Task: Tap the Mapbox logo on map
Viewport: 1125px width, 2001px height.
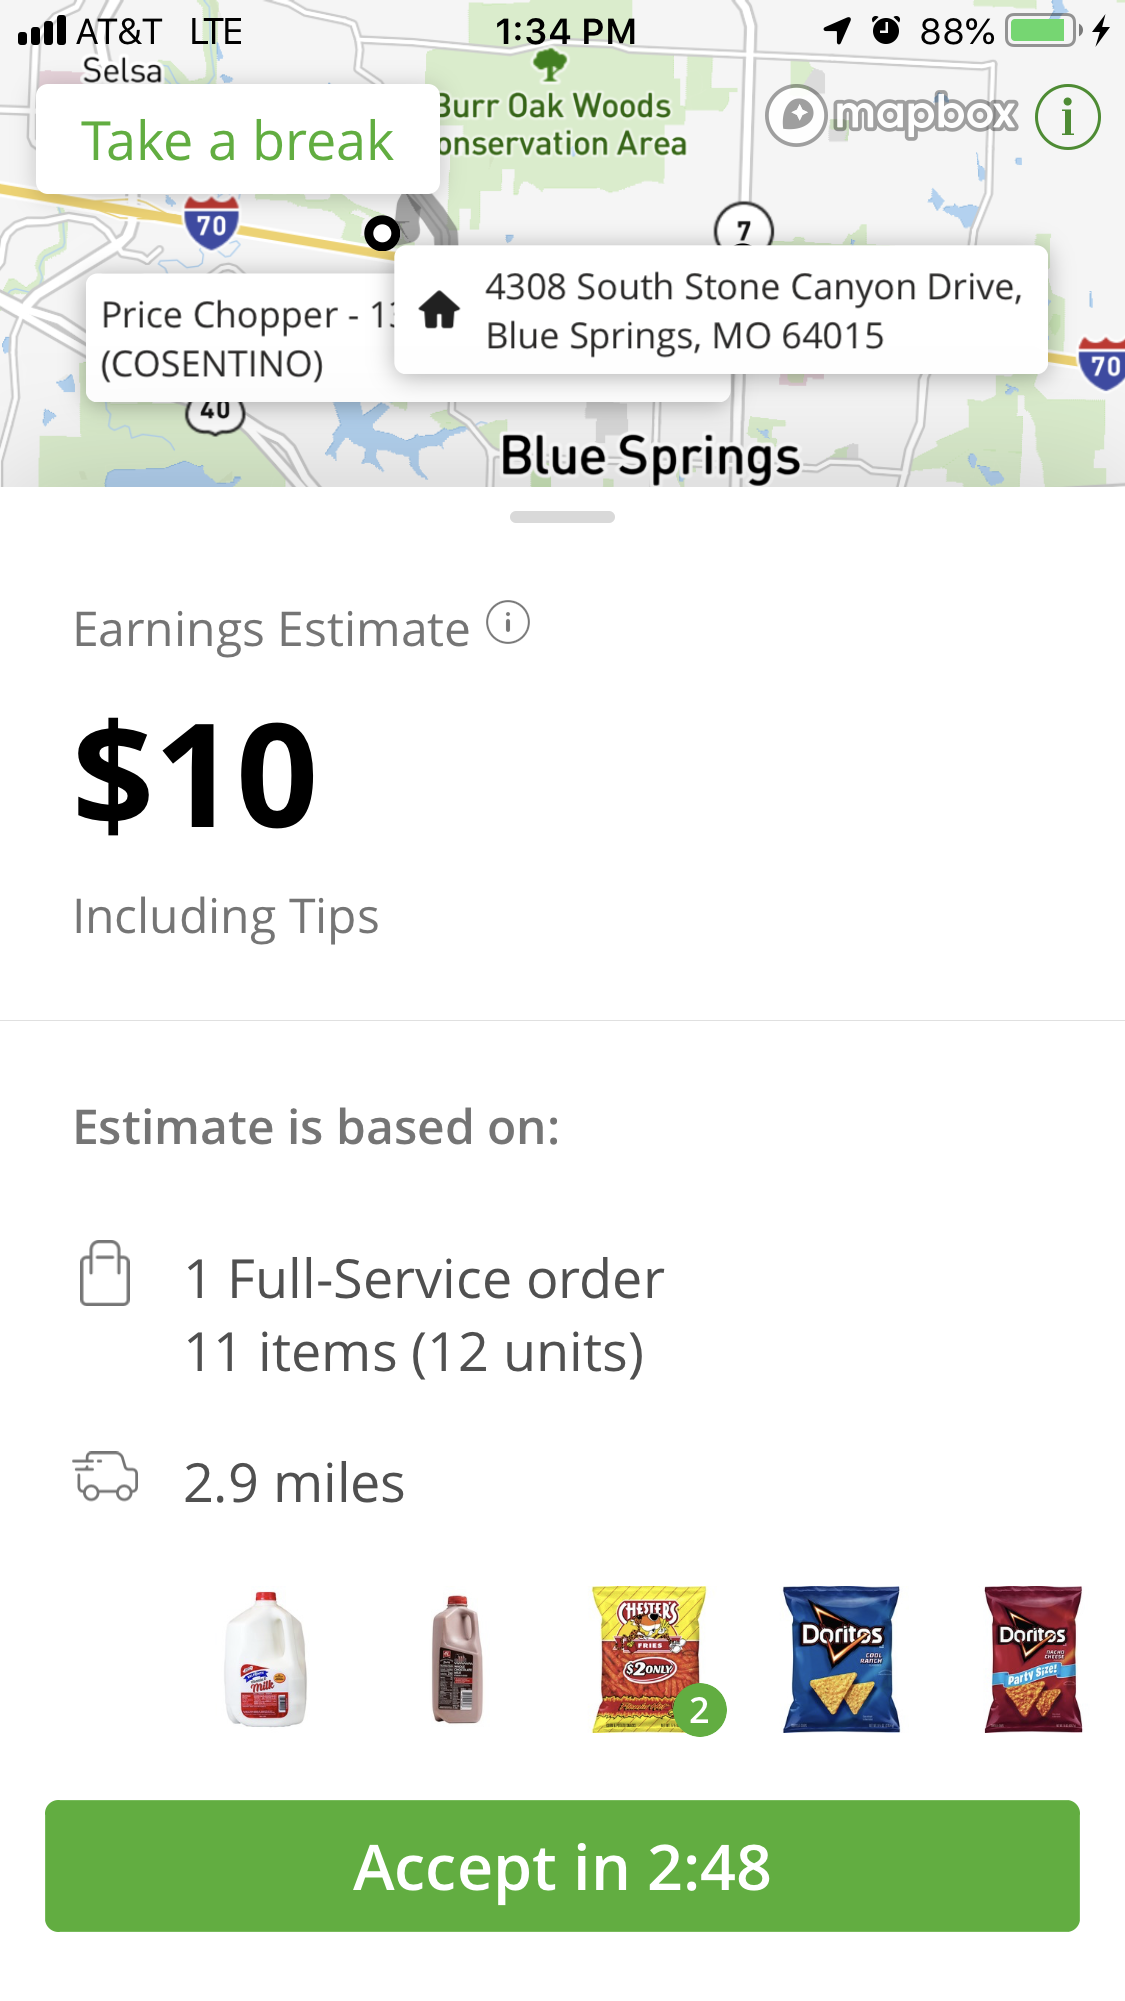Action: point(892,116)
